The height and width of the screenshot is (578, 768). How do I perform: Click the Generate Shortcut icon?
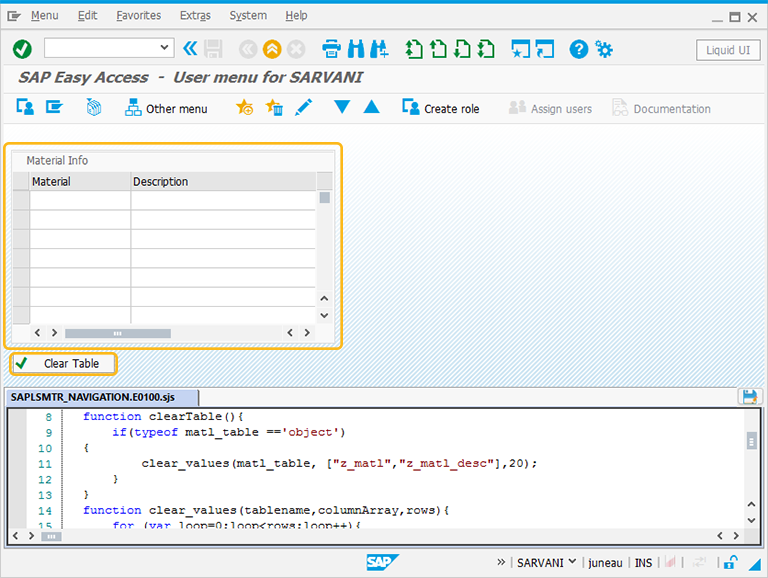(x=545, y=49)
